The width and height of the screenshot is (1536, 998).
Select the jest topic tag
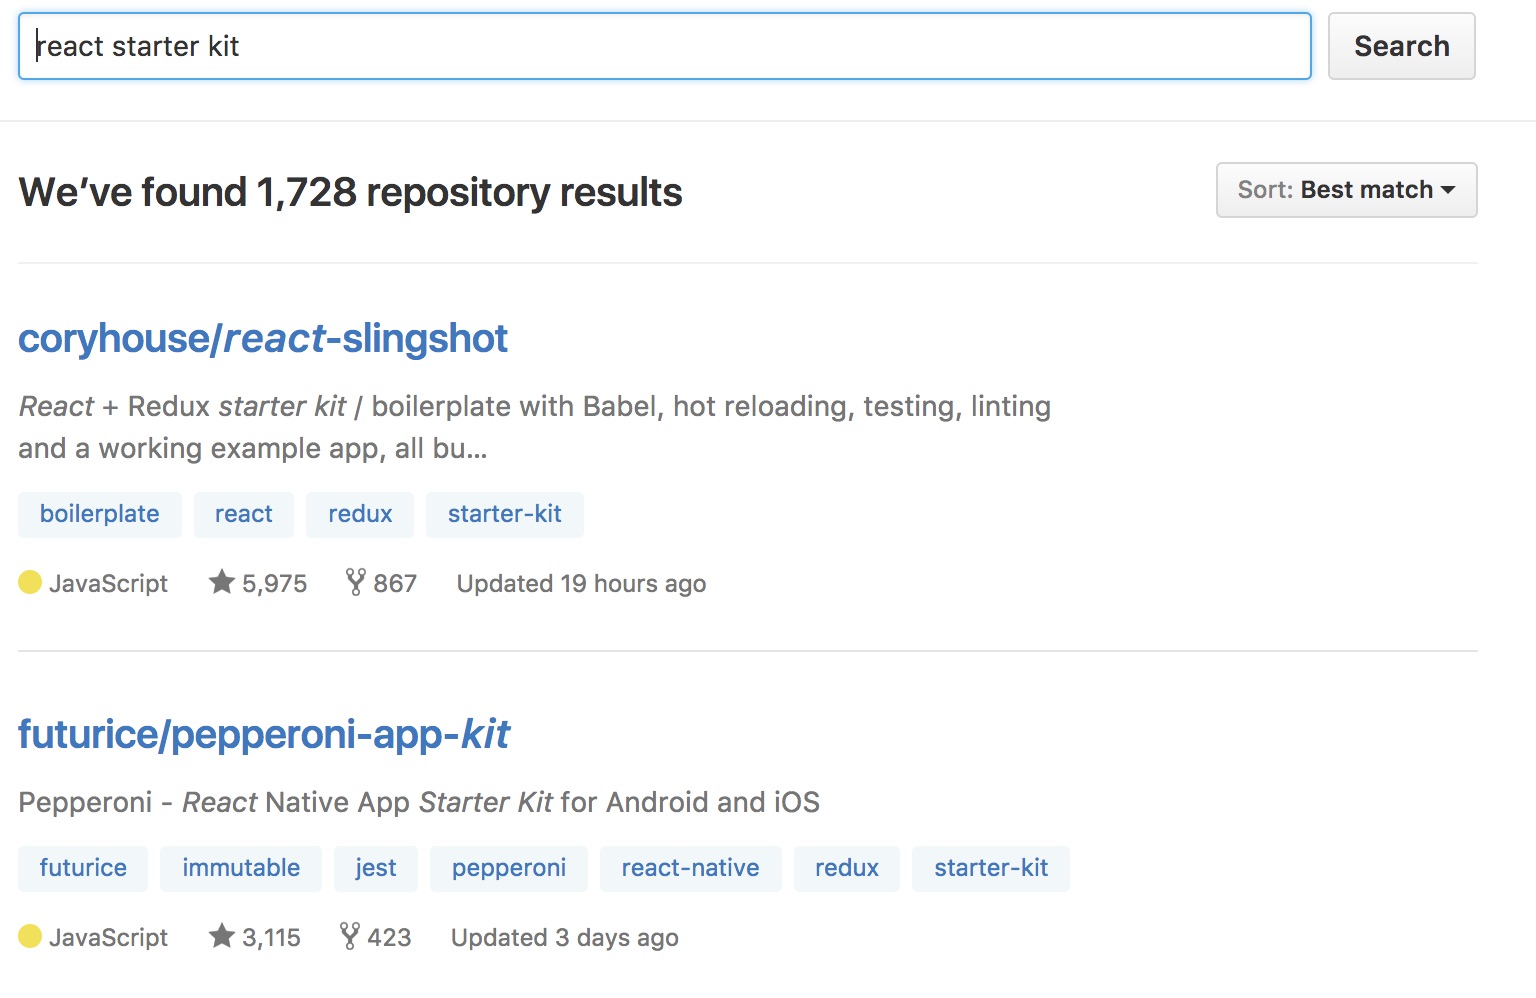pyautogui.click(x=376, y=868)
